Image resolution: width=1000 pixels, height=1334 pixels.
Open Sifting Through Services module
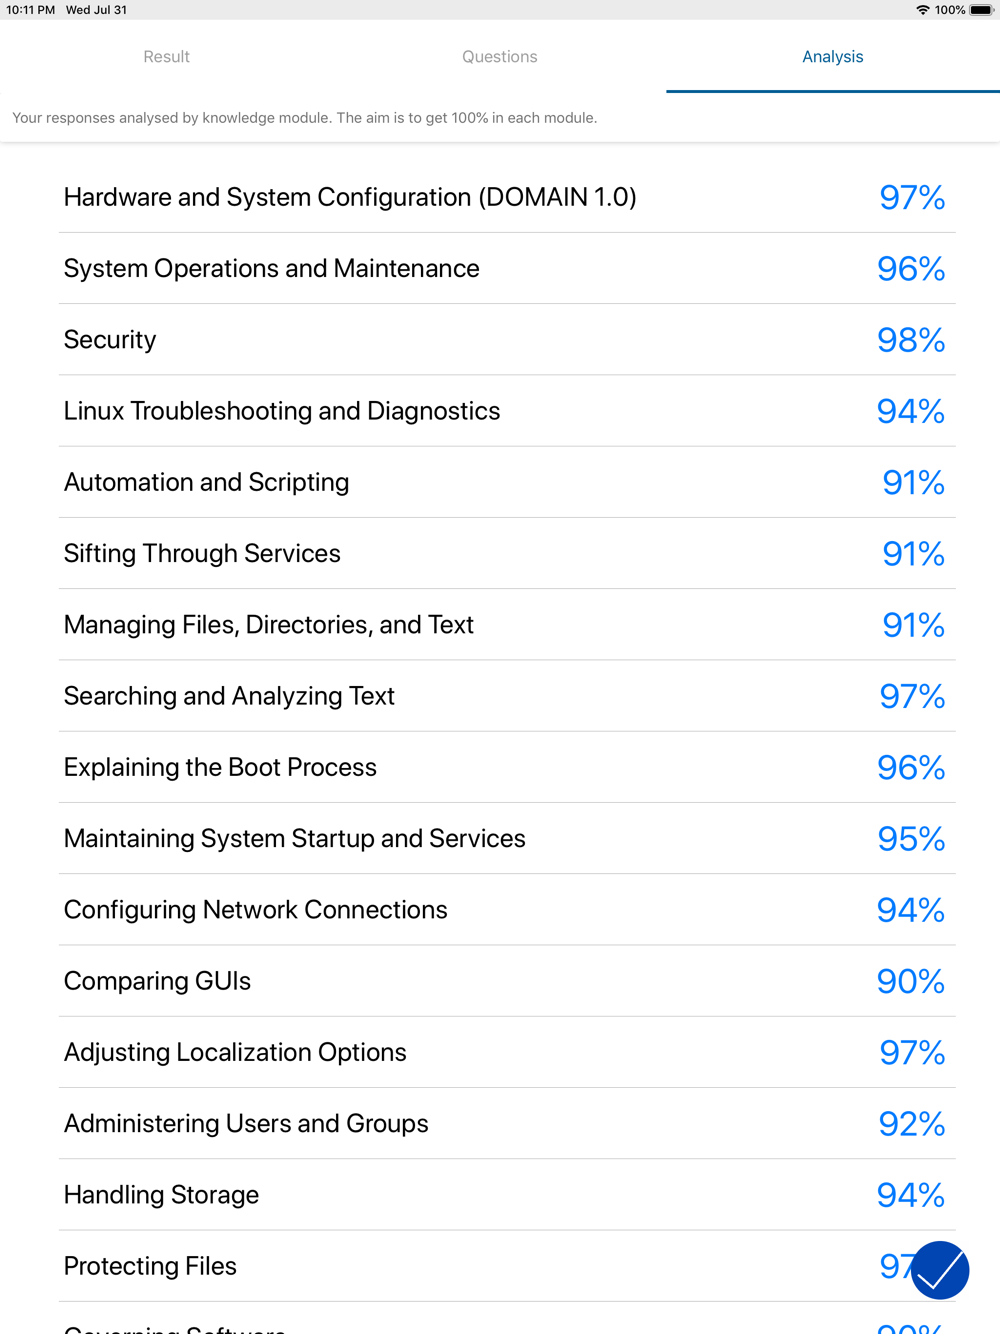coord(507,553)
